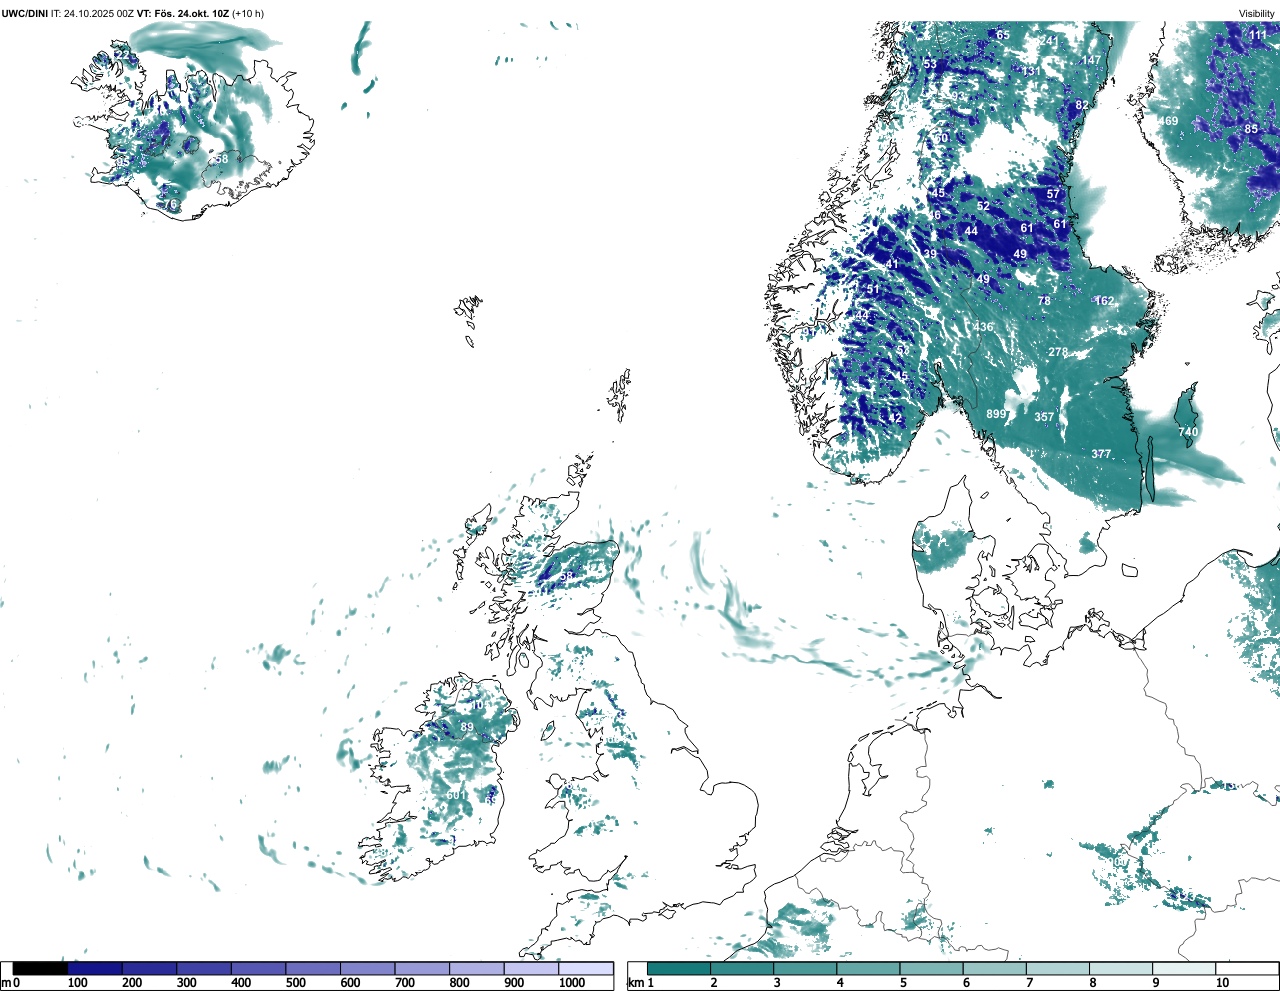Click the 'm' unit label on the legend
The height and width of the screenshot is (991, 1280).
click(x=6, y=983)
